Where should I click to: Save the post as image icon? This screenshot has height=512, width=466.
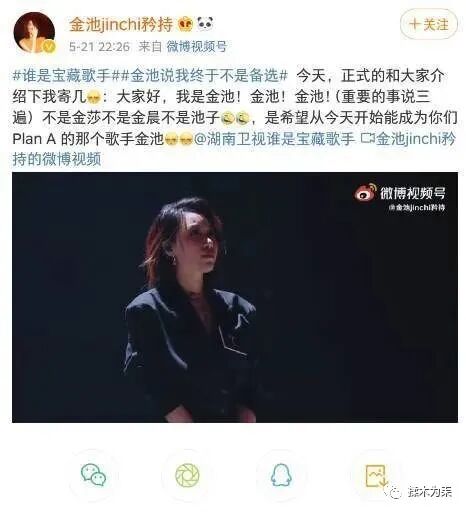click(x=376, y=476)
